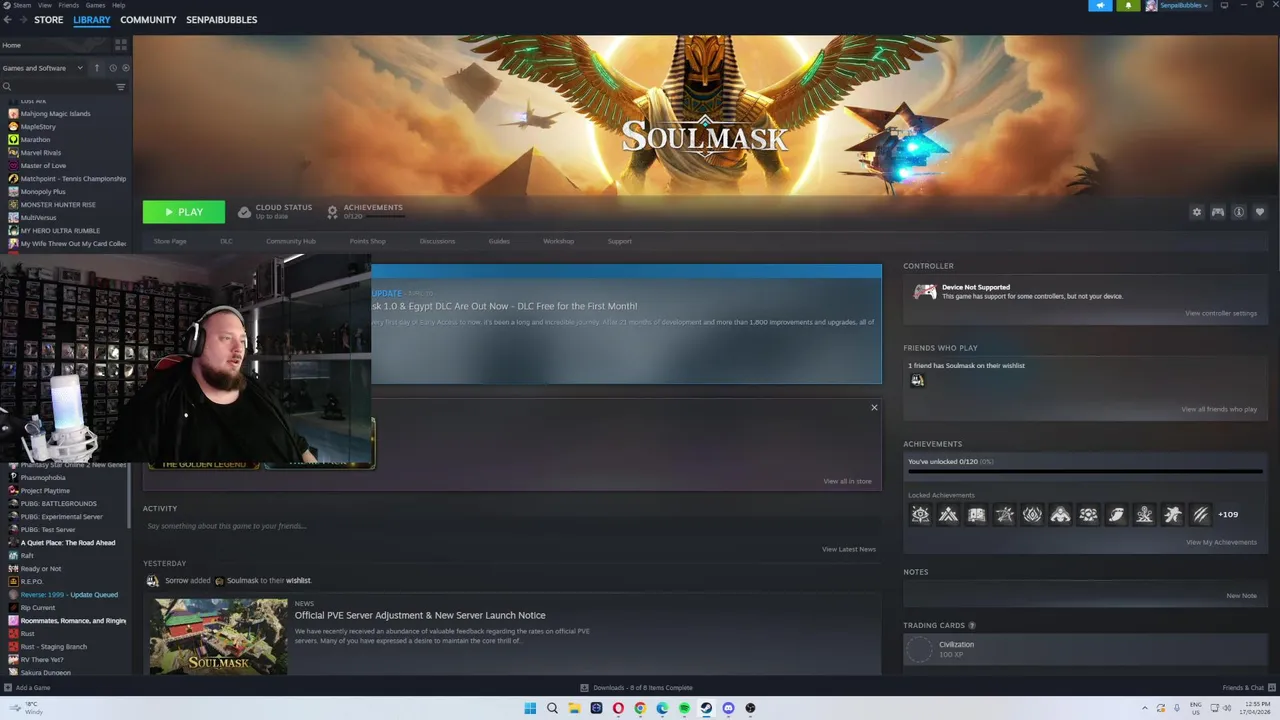Screen dimensions: 1280x720
Task: Click View My Achievements
Action: click(1221, 542)
